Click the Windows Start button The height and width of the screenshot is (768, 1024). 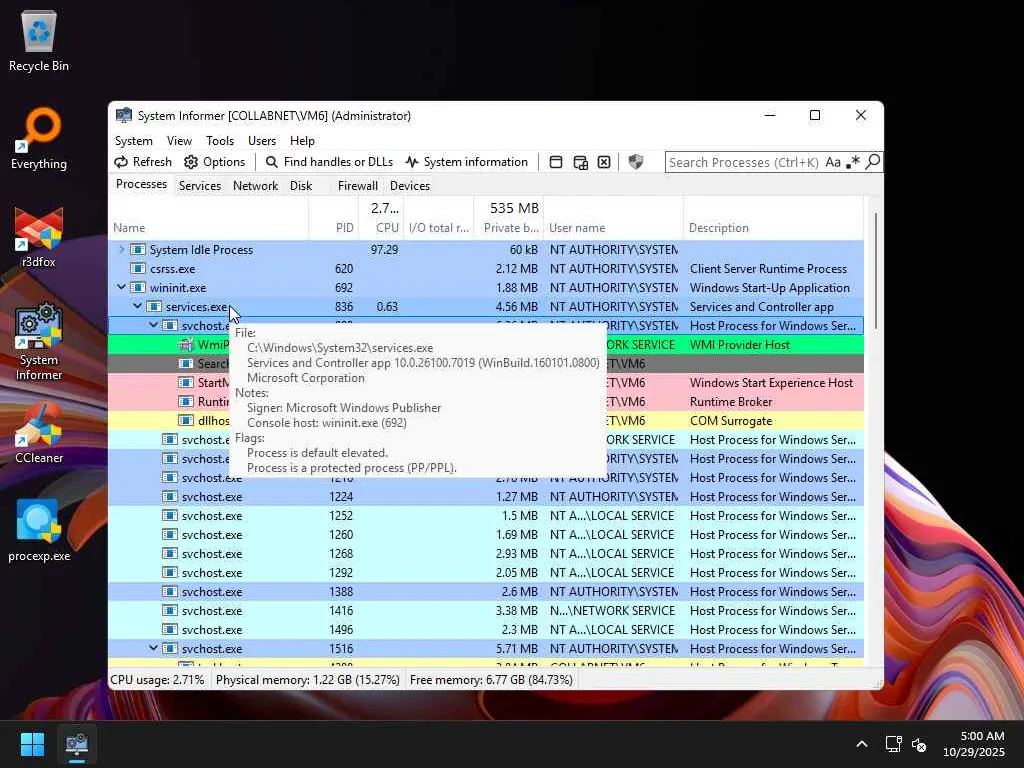coord(32,744)
